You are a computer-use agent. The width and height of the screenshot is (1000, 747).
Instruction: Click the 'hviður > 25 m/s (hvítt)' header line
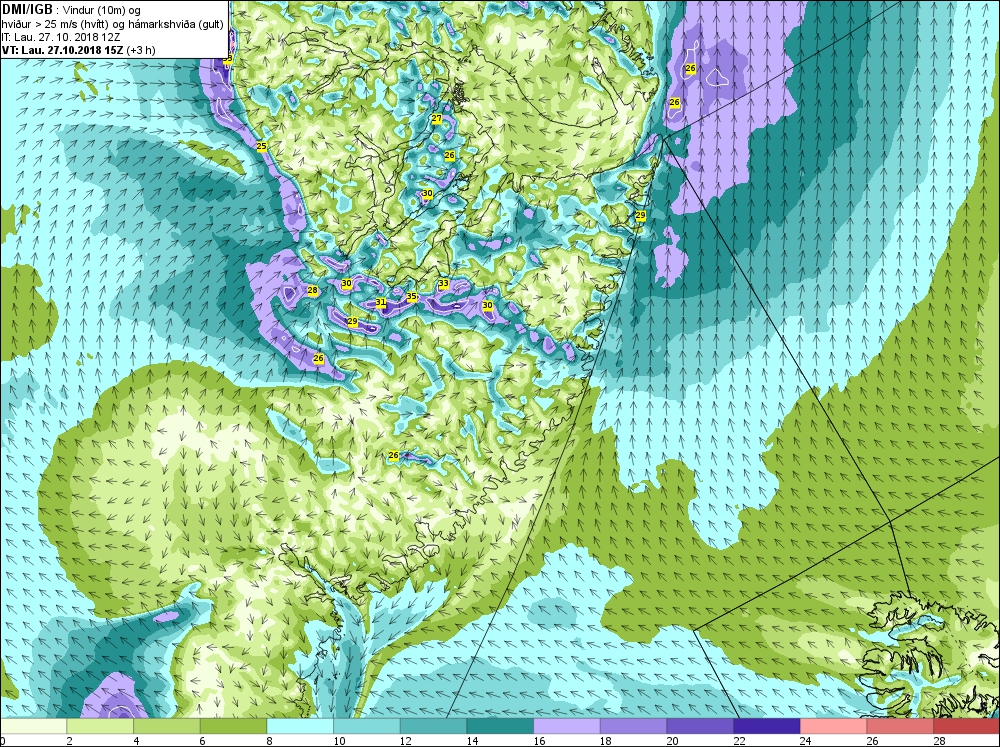click(x=112, y=24)
